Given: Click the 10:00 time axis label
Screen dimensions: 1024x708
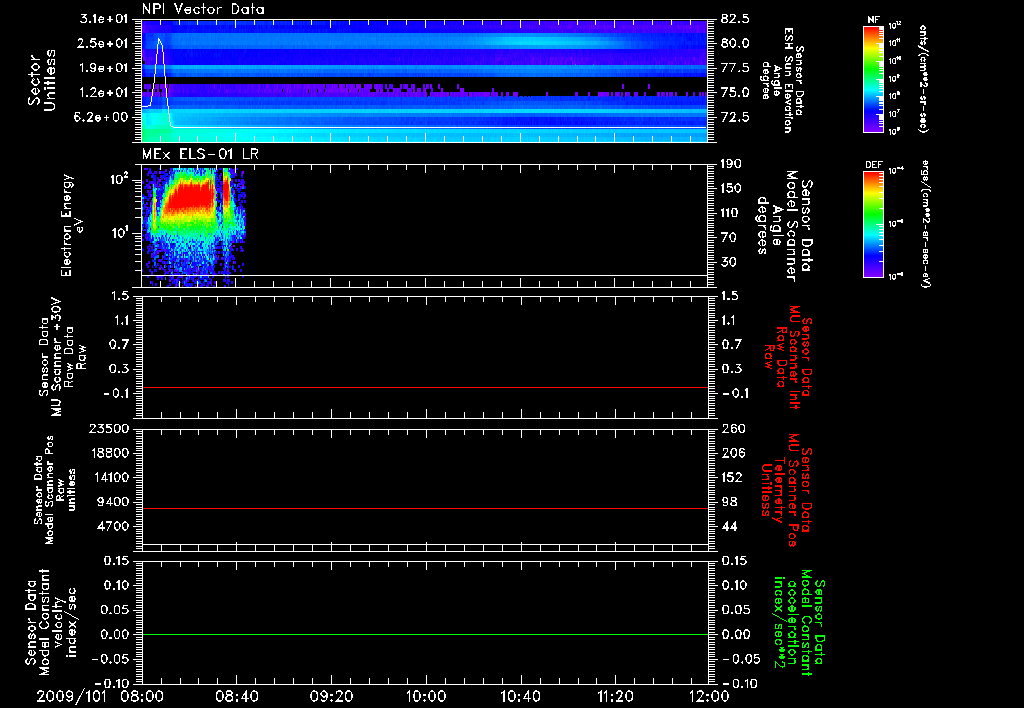Looking at the screenshot, I should (426, 696).
